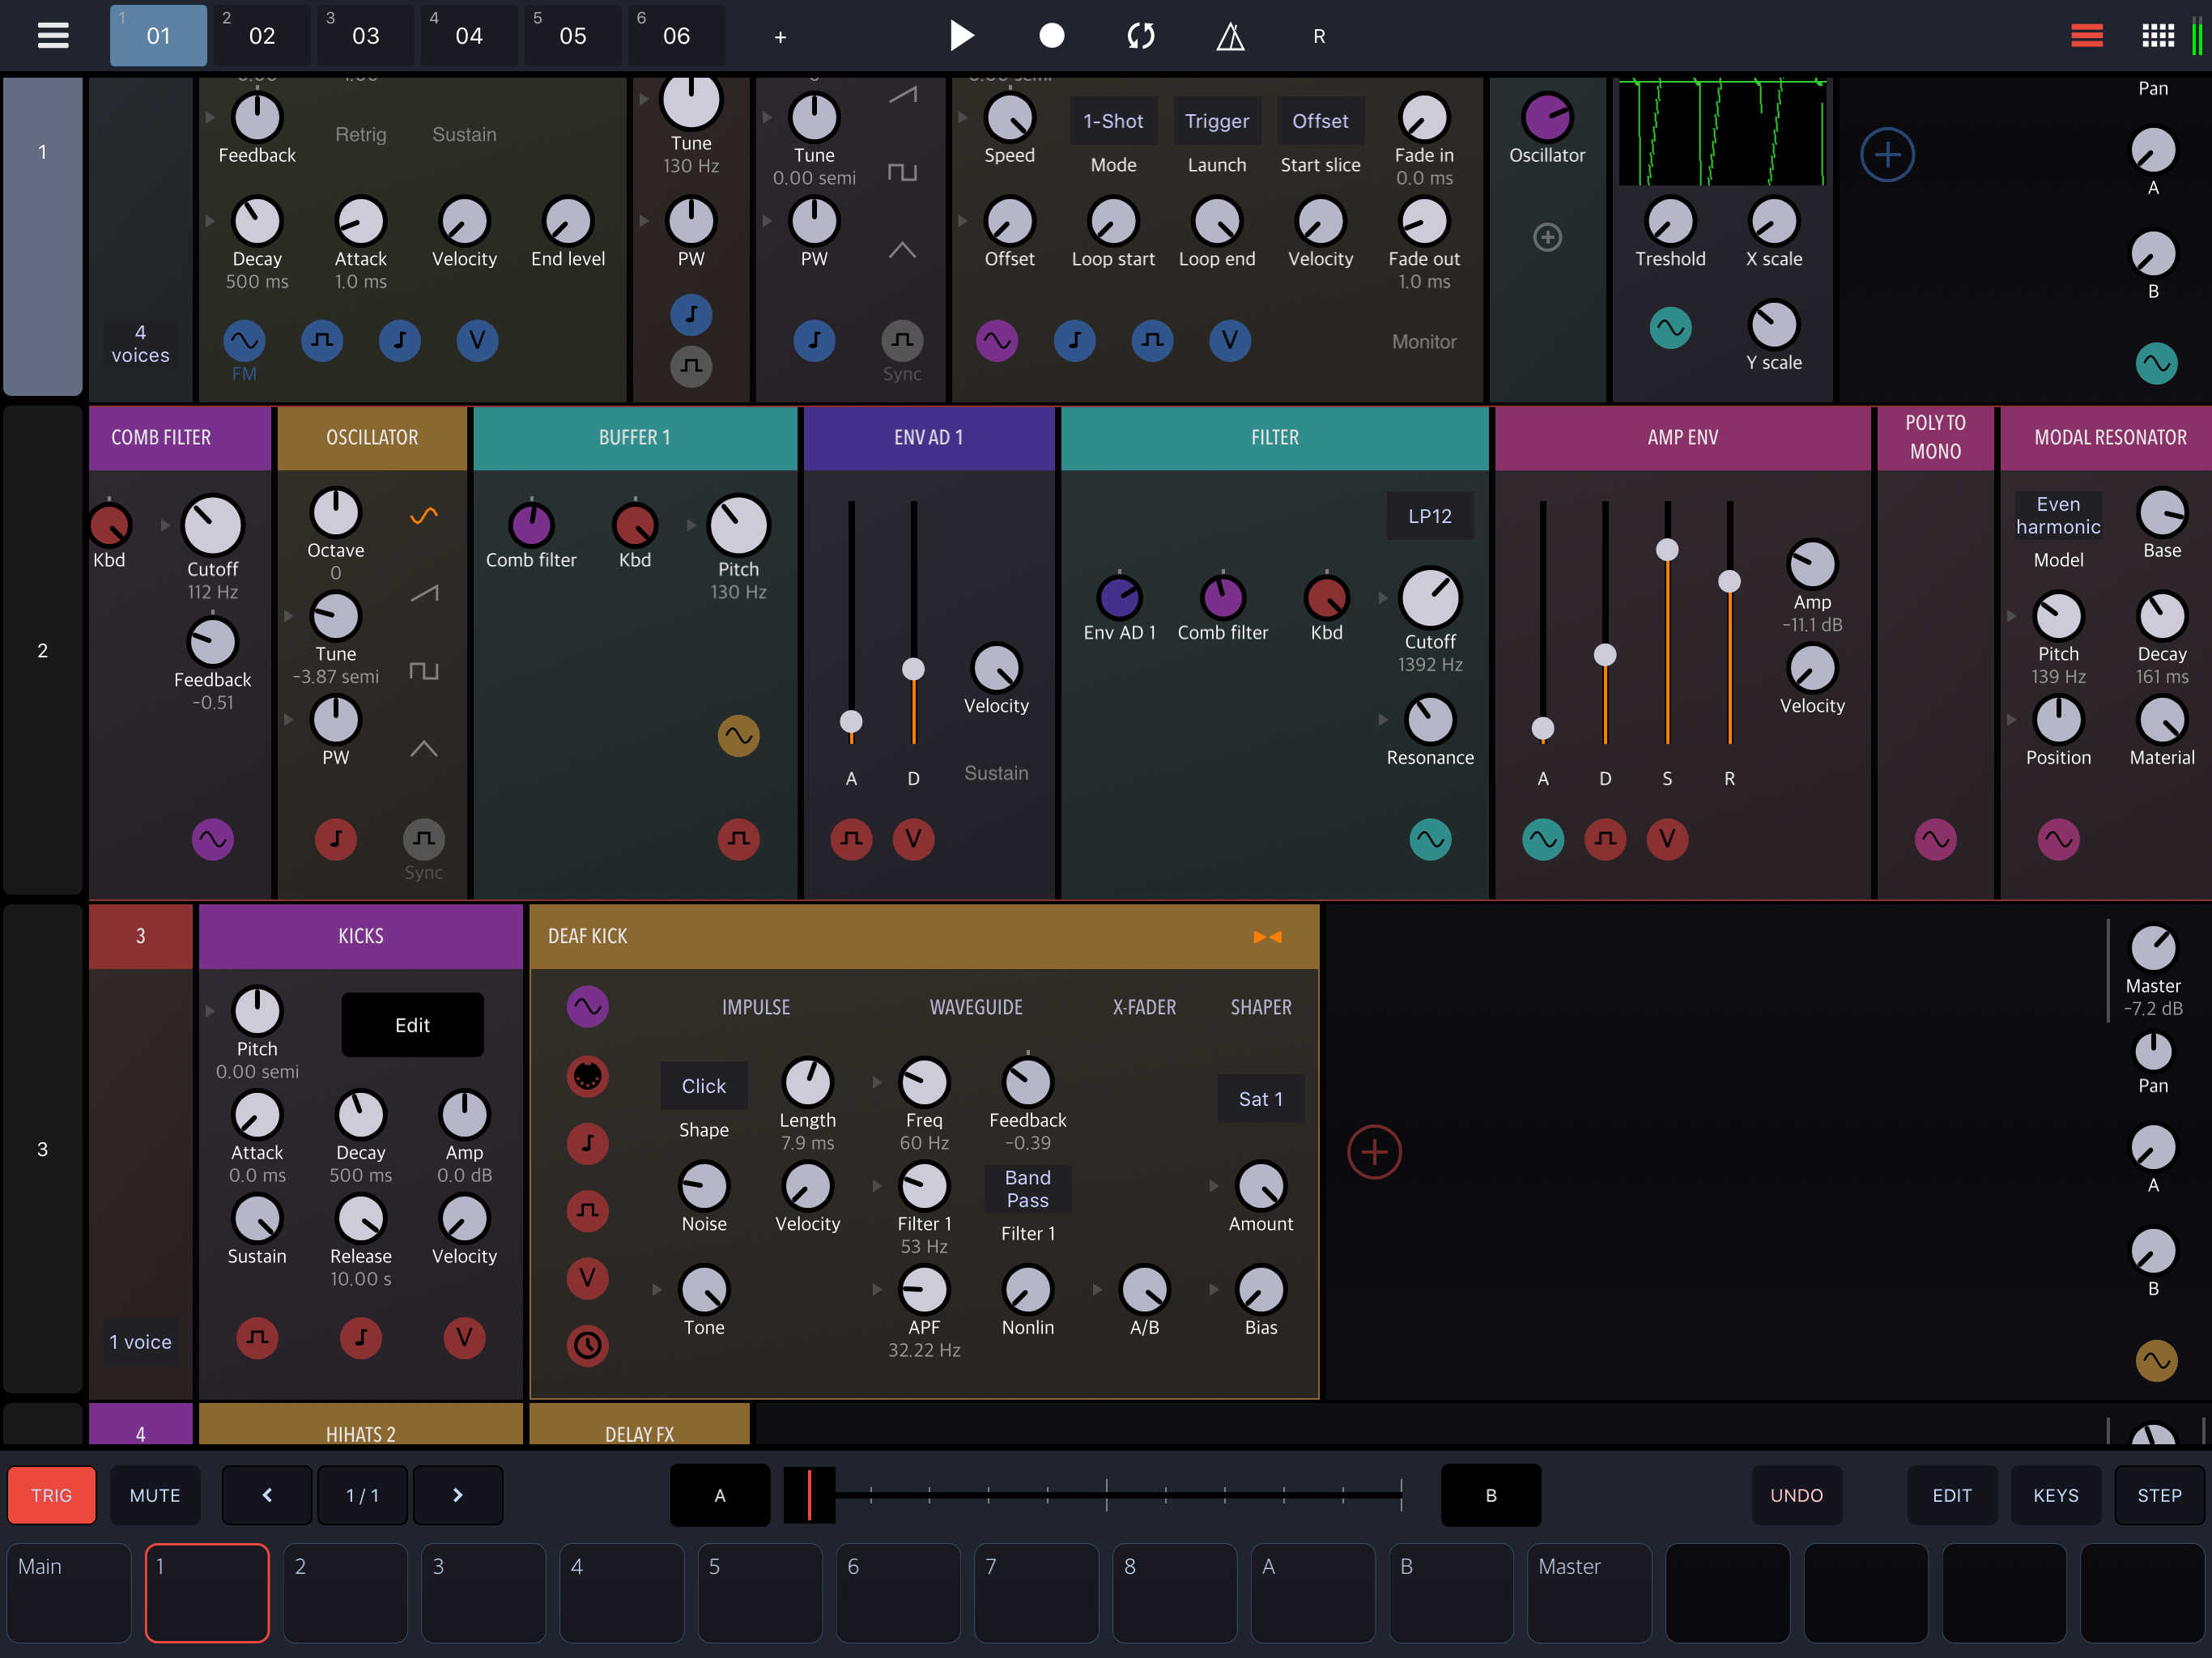Click the red list view icon

tap(2086, 36)
